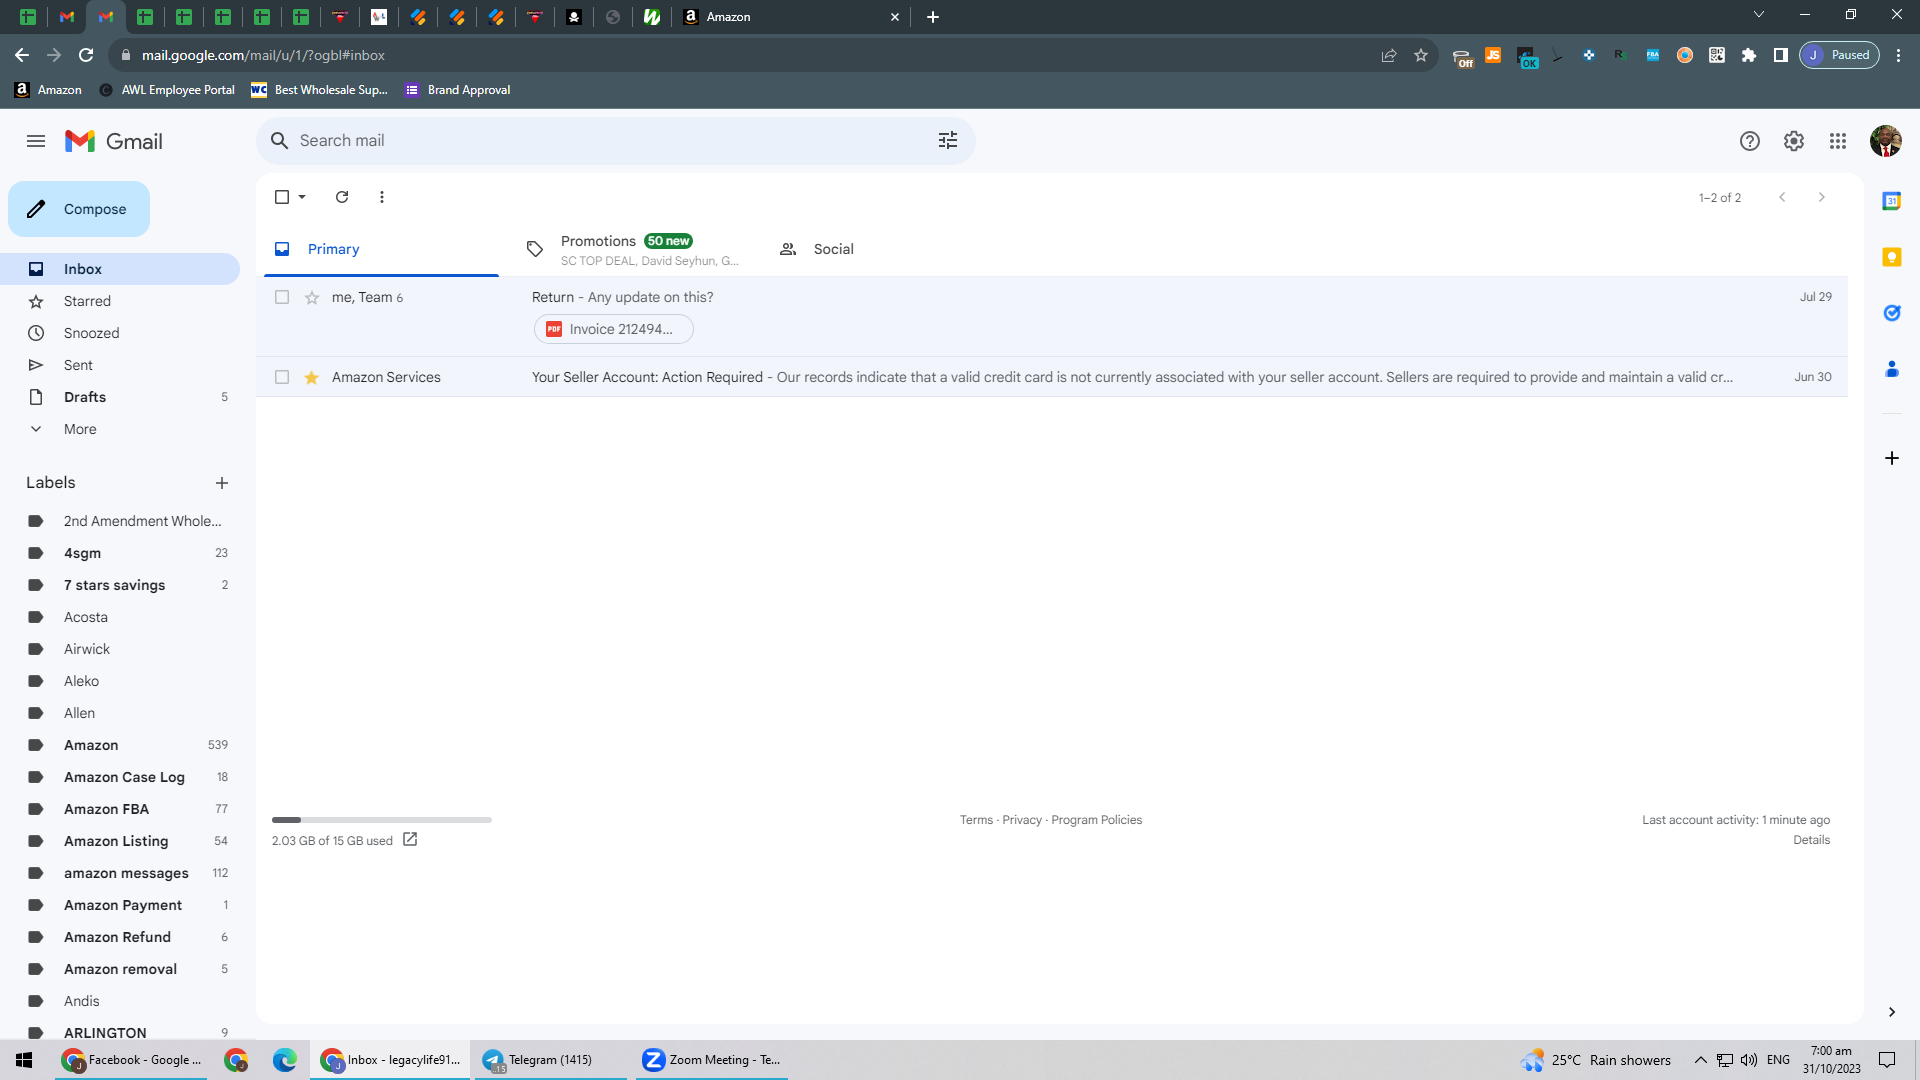Expand the select dropdown arrow
Image resolution: width=1920 pixels, height=1080 pixels.
pyautogui.click(x=302, y=197)
